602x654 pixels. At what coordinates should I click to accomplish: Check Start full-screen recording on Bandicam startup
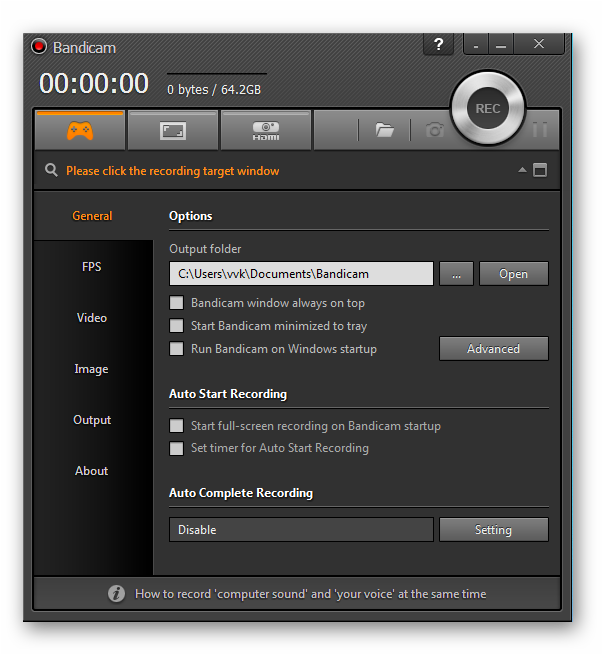click(x=176, y=426)
